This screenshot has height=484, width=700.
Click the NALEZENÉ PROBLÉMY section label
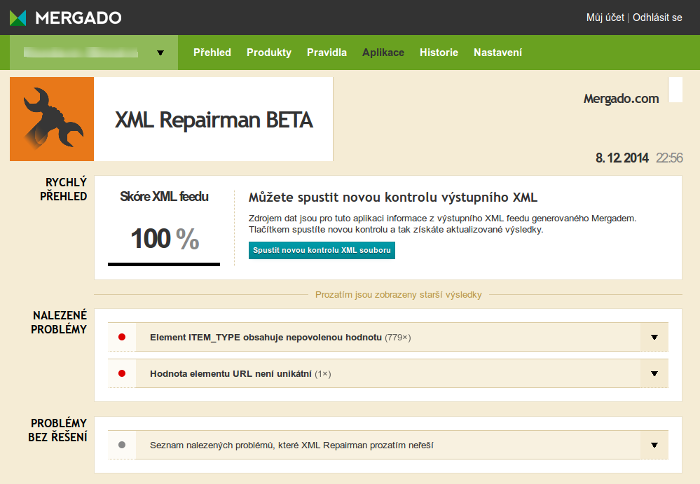pyautogui.click(x=59, y=322)
